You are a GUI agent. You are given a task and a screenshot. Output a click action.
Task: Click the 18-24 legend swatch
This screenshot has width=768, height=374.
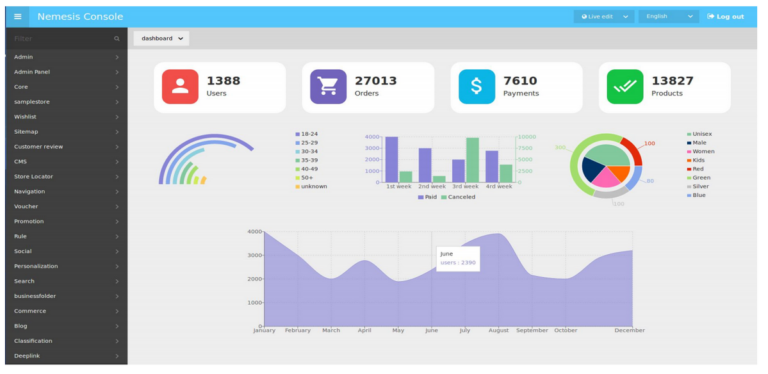297,134
